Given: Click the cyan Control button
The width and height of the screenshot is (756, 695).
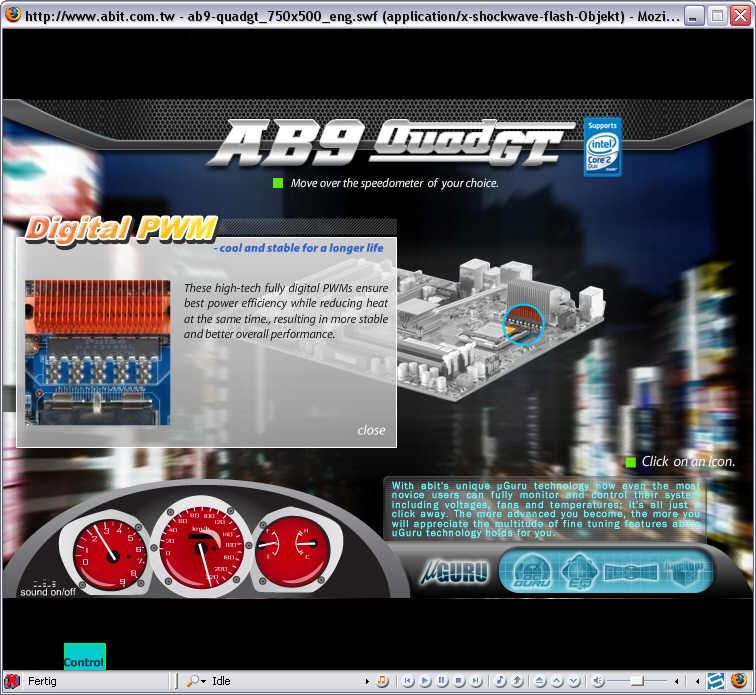Looking at the screenshot, I should click(84, 656).
